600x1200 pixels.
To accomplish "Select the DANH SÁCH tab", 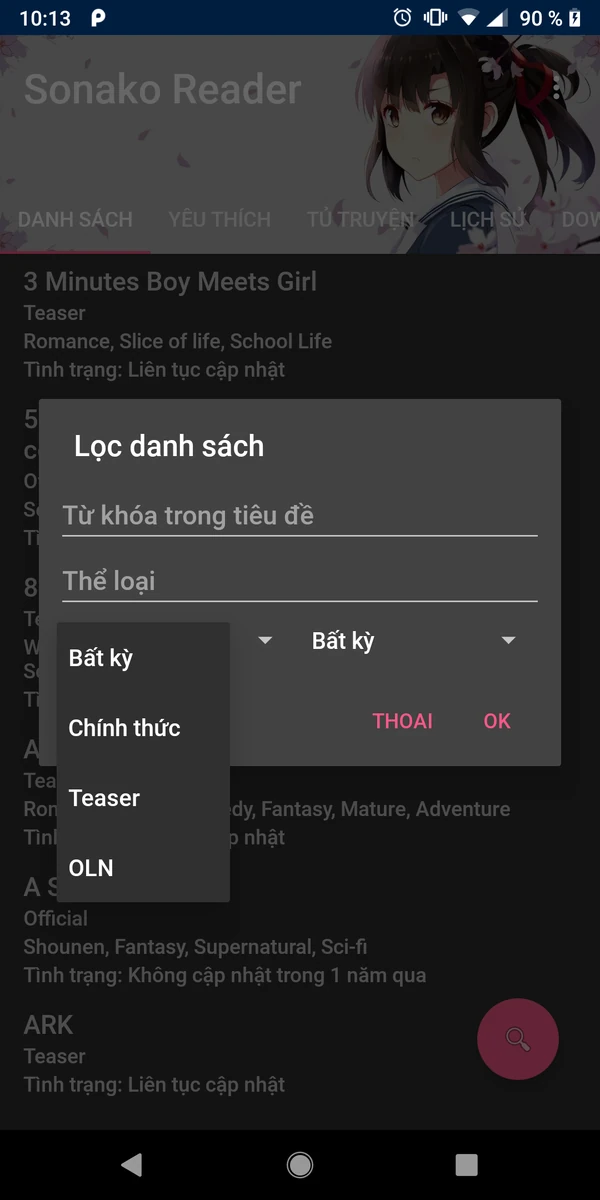I will (x=75, y=219).
